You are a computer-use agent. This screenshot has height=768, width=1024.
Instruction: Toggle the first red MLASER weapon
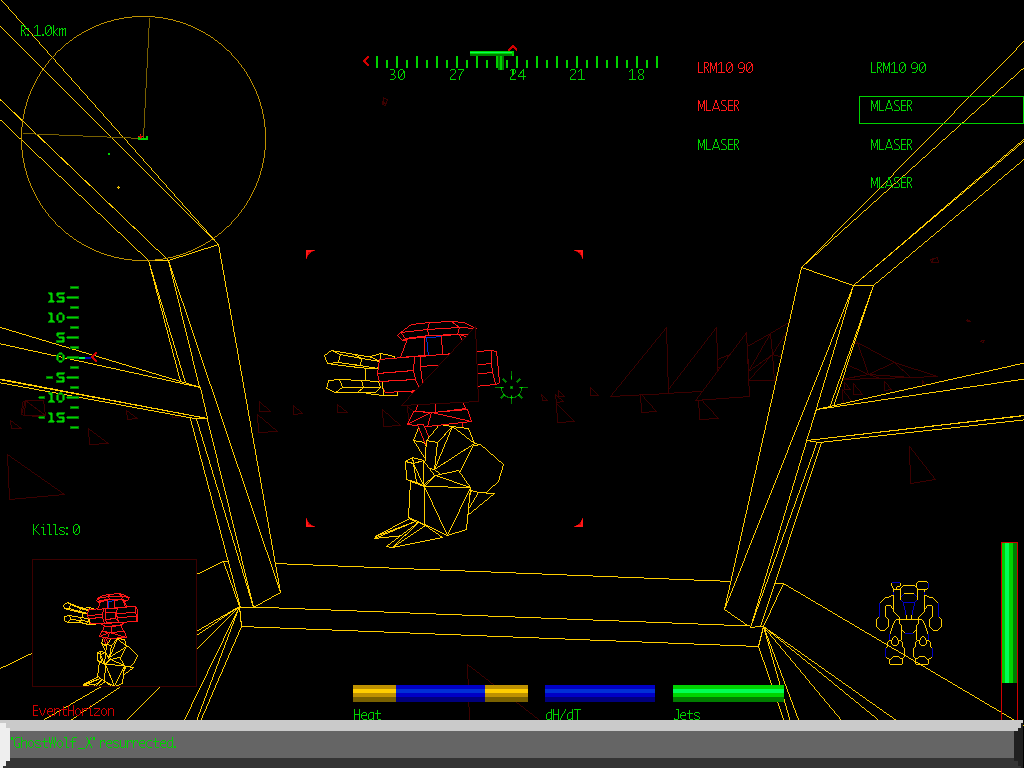718,106
